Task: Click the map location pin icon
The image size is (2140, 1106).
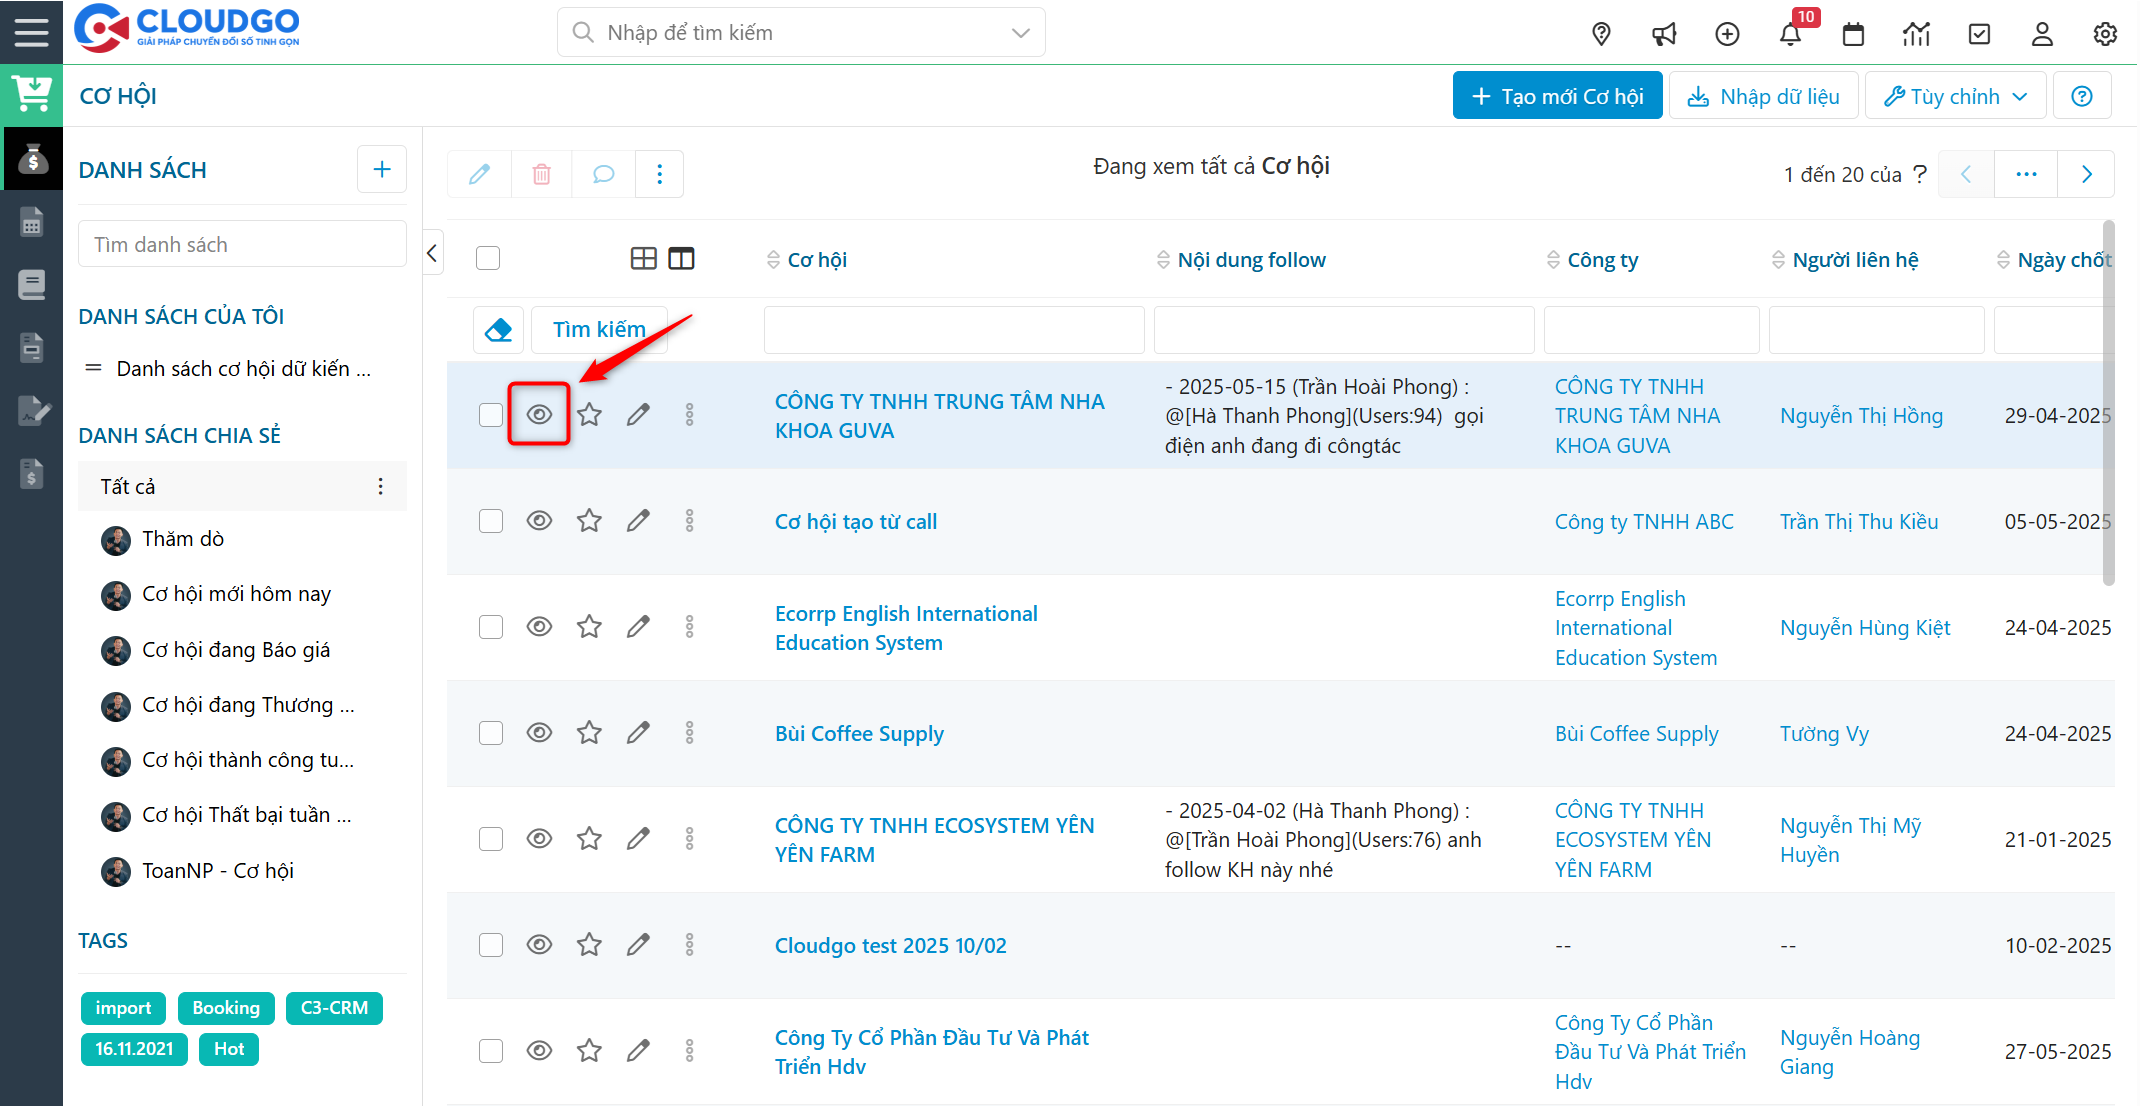Action: tap(1601, 34)
